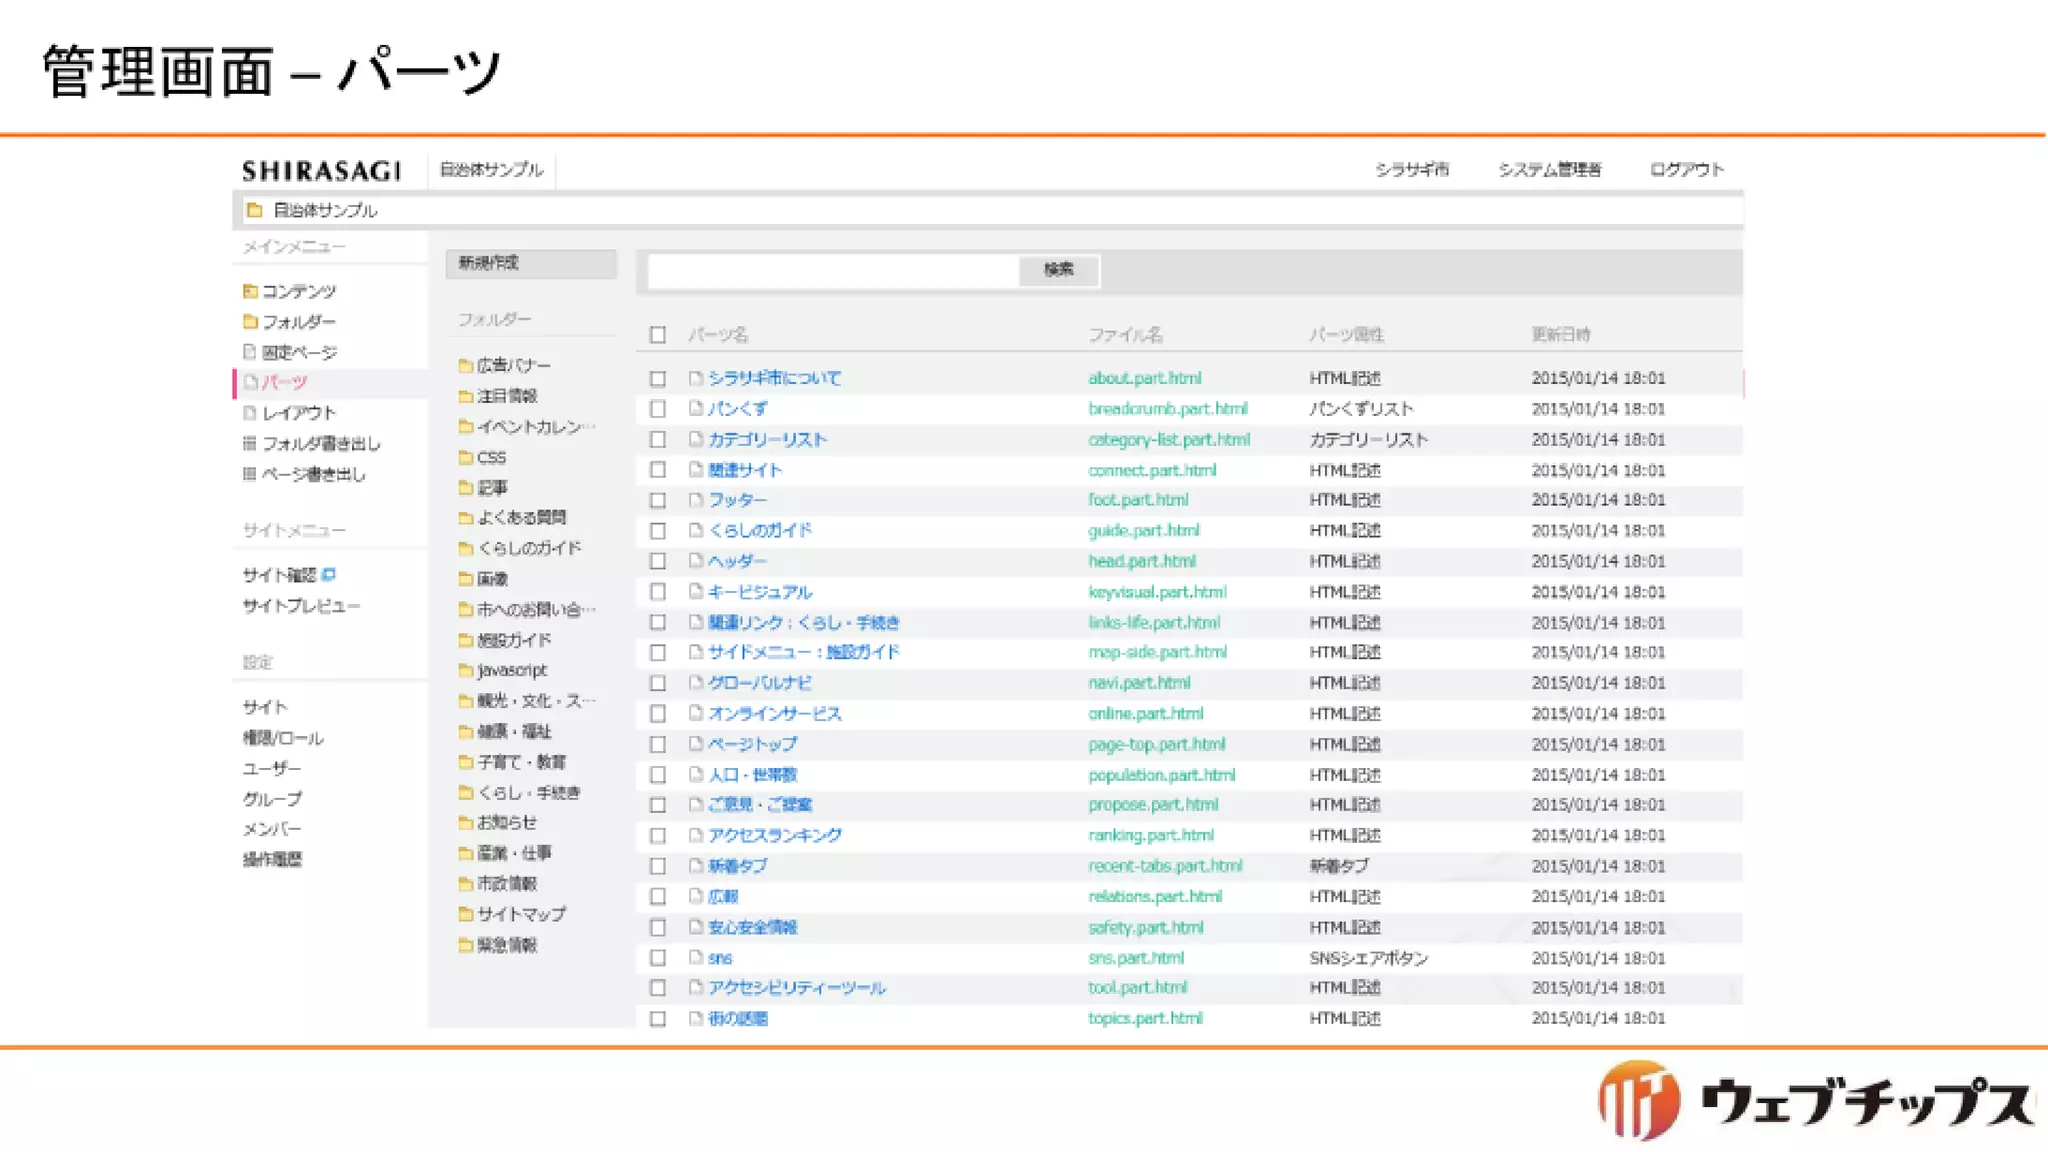Click the フォルダ書き出し grid icon

point(250,443)
